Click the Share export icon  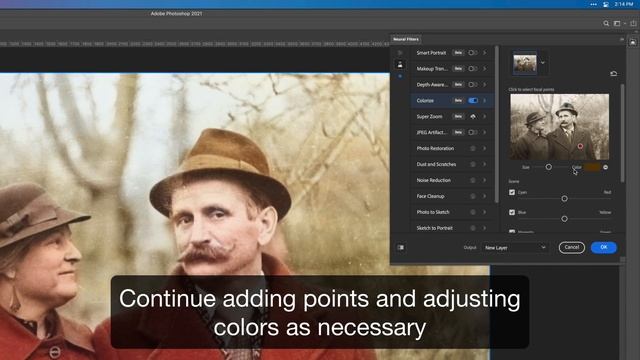click(633, 24)
